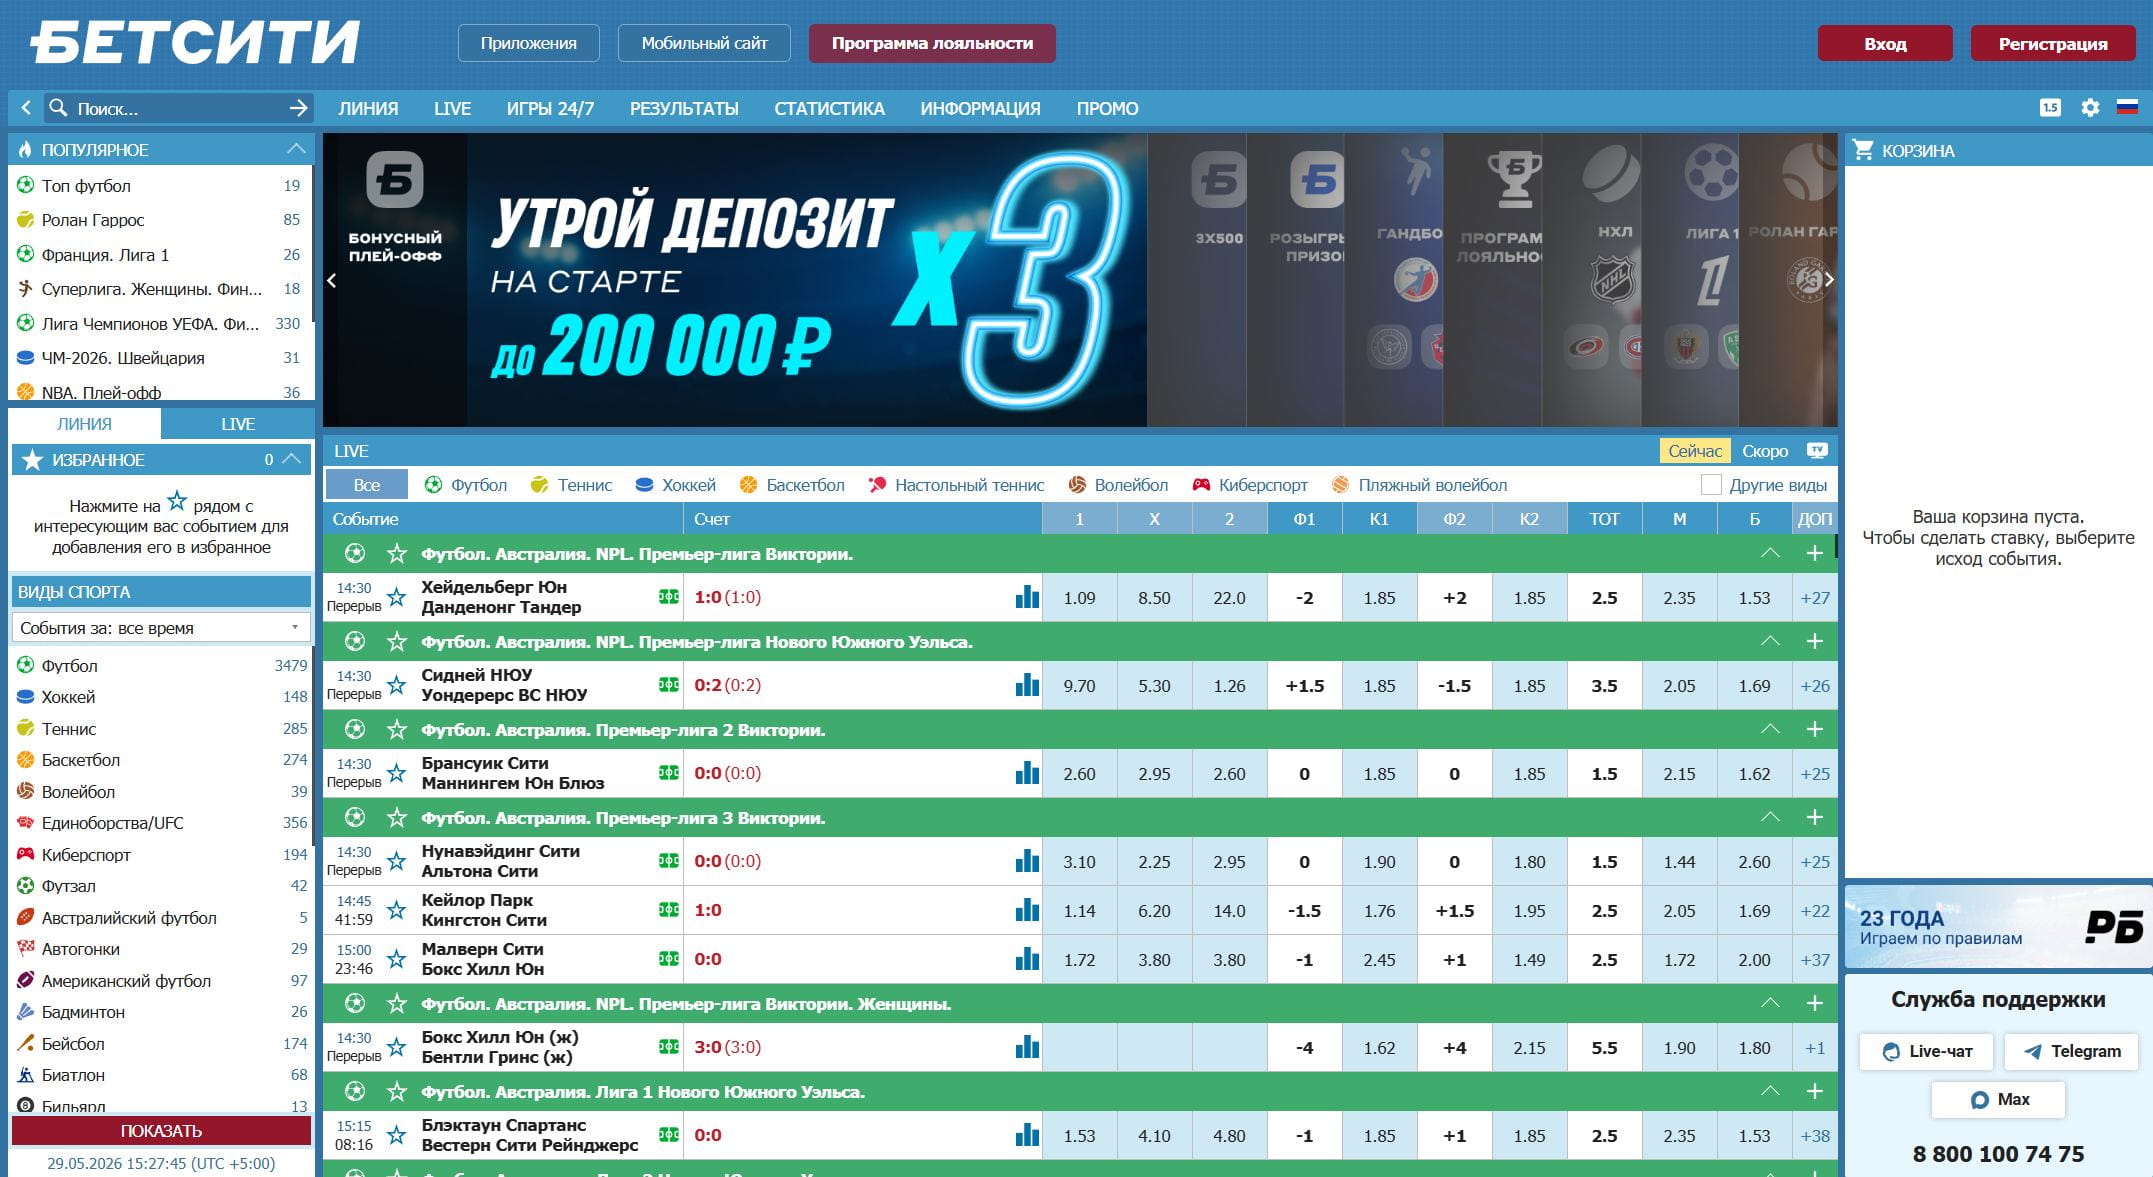Open live field tracker for Кейлор Парк match

point(669,910)
